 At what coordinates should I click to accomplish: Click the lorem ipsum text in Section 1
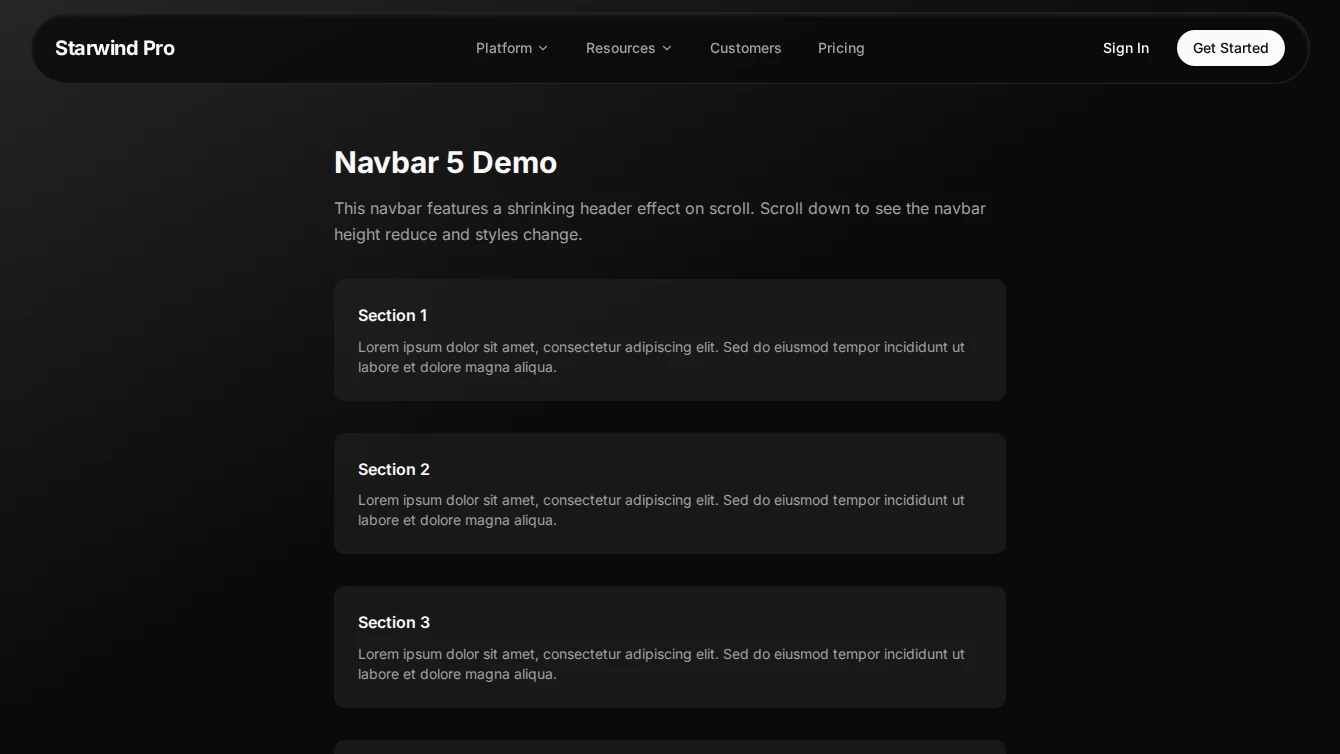(x=660, y=357)
